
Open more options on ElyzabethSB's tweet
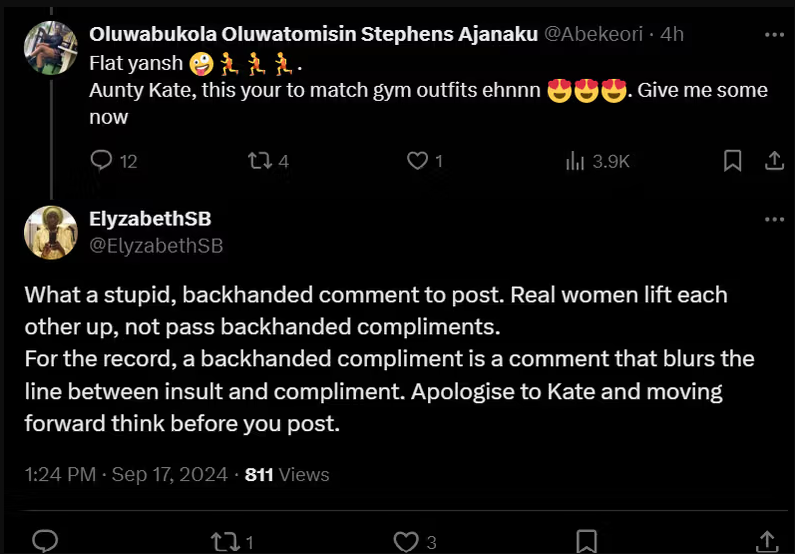(774, 220)
